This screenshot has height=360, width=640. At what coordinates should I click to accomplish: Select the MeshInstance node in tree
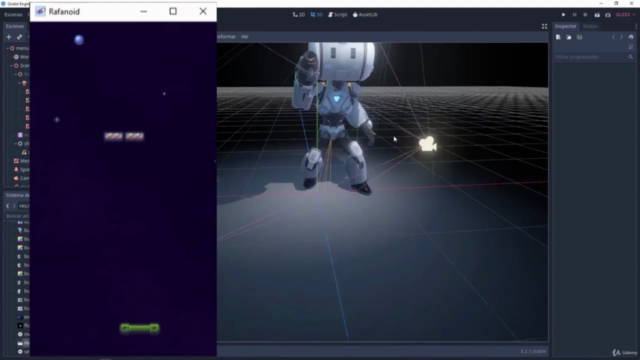point(21,161)
